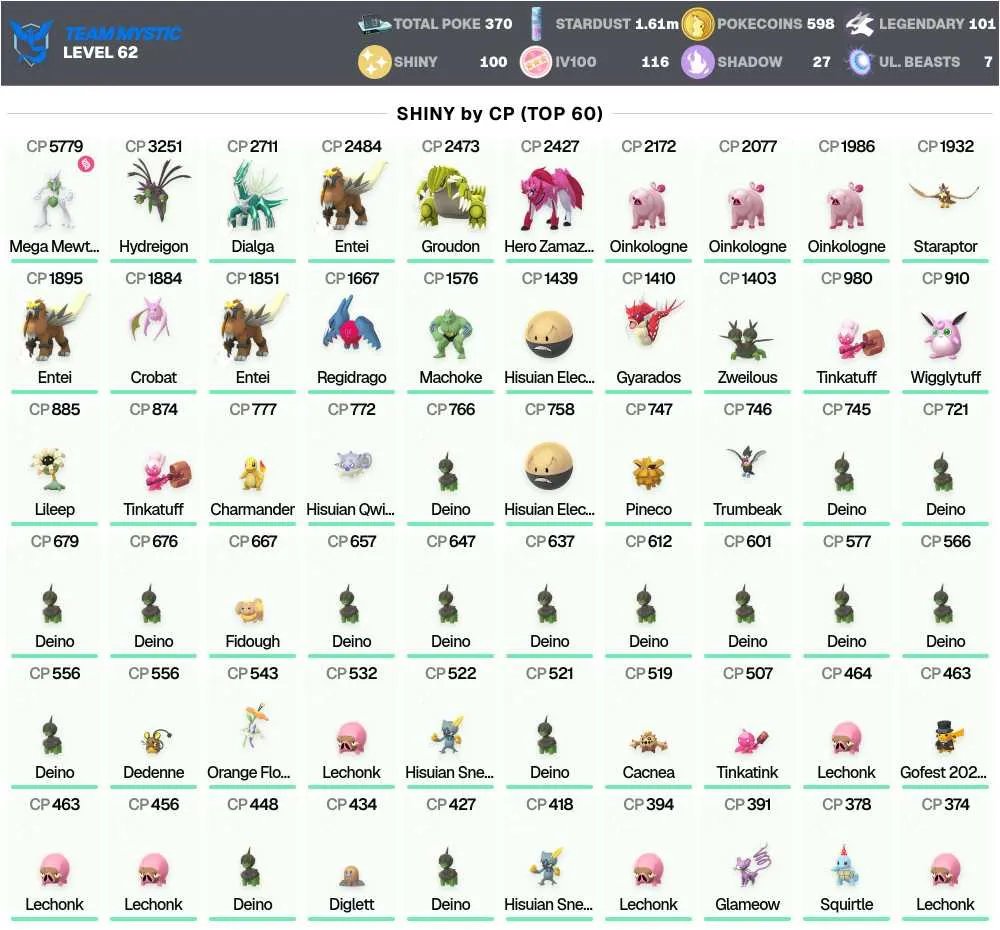Click the Ultra Beasts wormhole icon
Image resolution: width=1000 pixels, height=930 pixels.
(860, 62)
